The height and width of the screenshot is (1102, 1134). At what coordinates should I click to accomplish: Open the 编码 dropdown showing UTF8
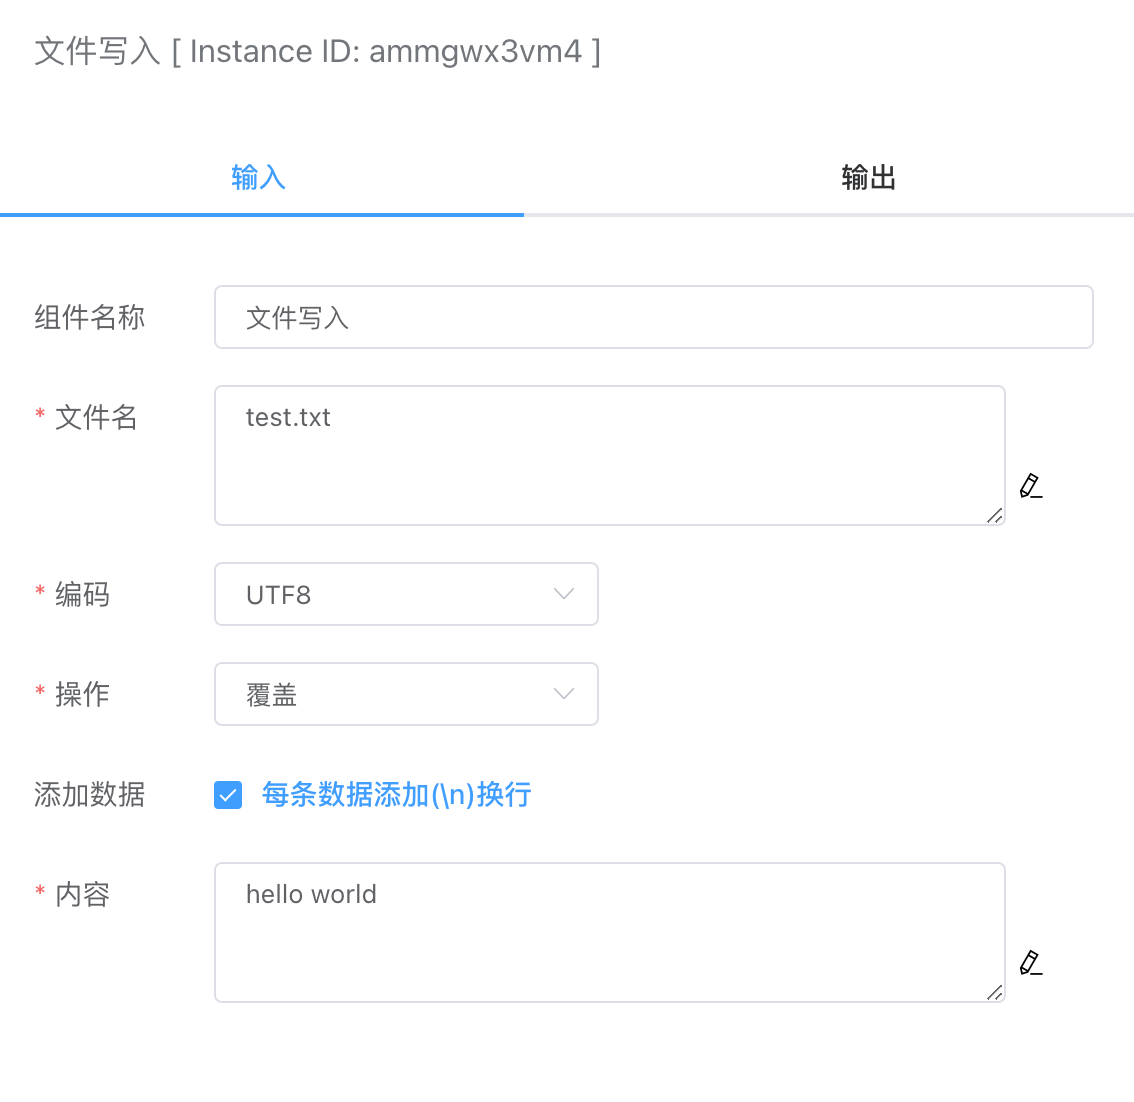click(x=406, y=594)
